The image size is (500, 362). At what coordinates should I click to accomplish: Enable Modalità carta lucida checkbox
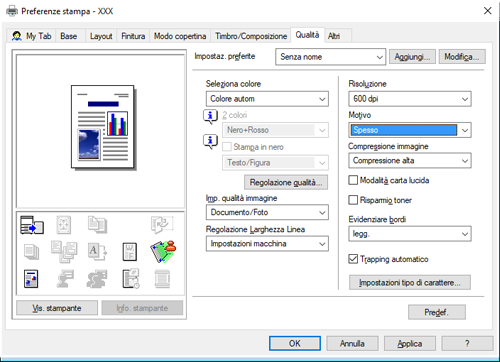[353, 180]
